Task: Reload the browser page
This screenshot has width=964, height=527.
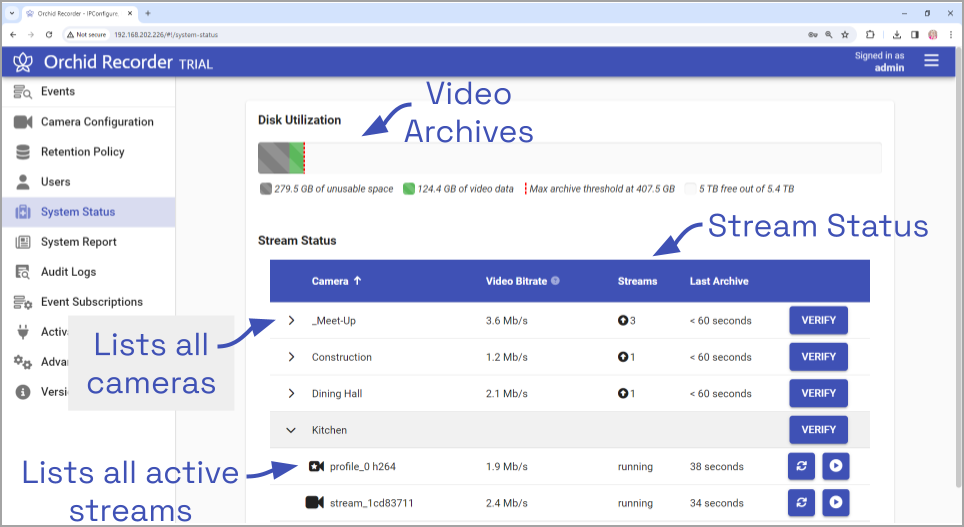Action: point(49,34)
